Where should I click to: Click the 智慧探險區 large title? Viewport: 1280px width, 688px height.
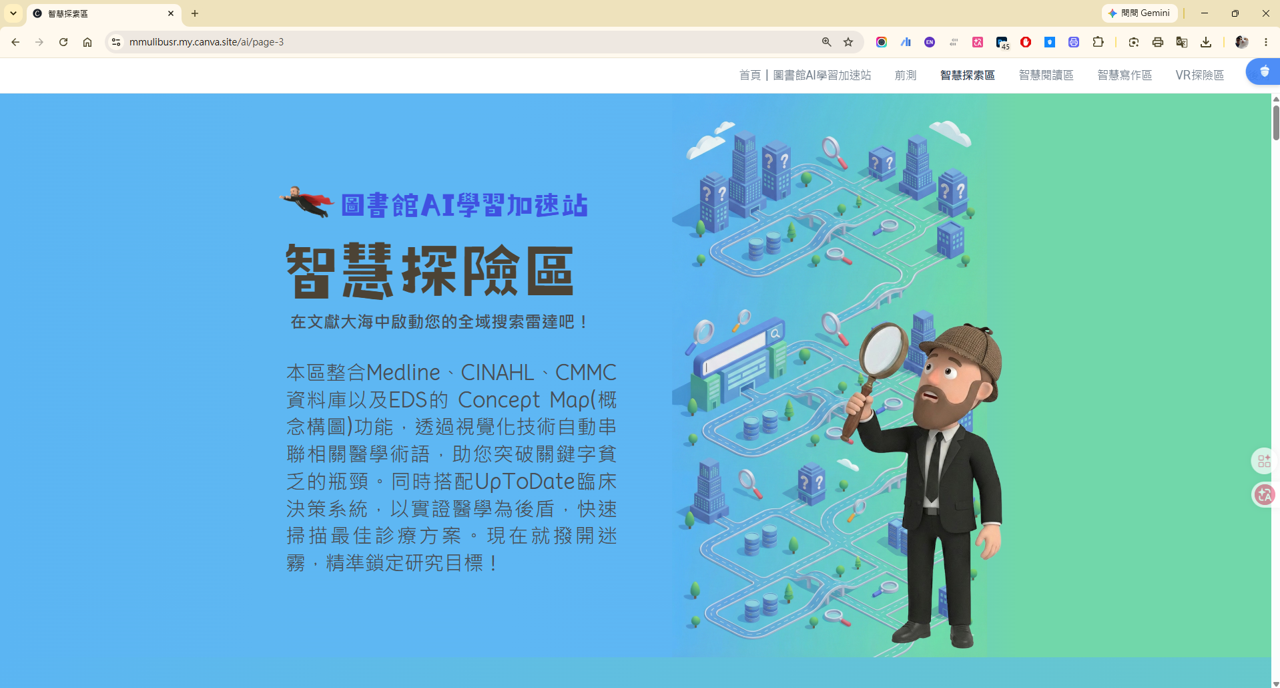[x=430, y=271]
